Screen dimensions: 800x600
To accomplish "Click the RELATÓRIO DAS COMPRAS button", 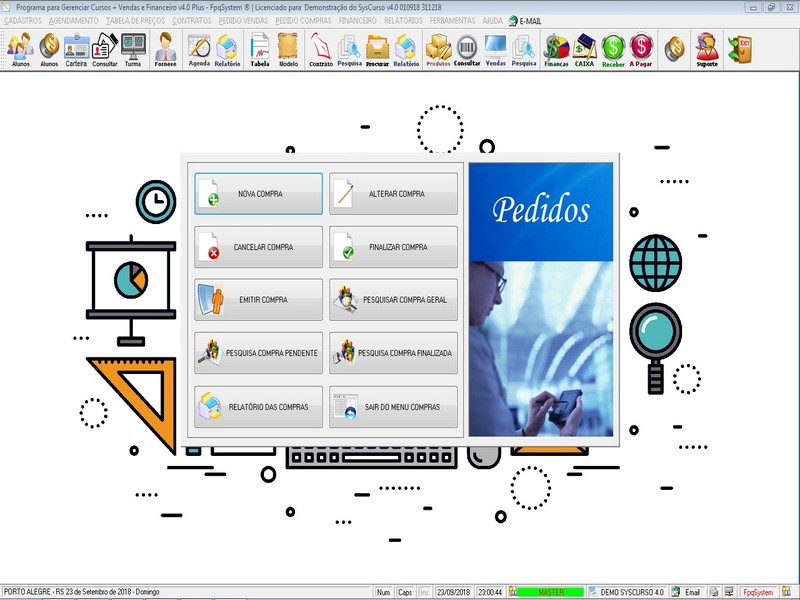I will pos(258,407).
